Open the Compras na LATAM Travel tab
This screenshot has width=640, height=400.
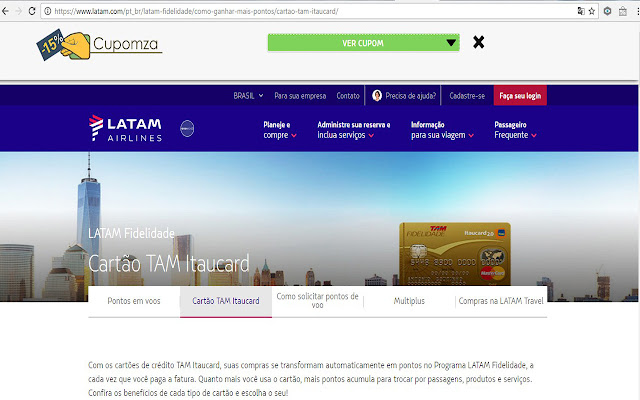(501, 301)
